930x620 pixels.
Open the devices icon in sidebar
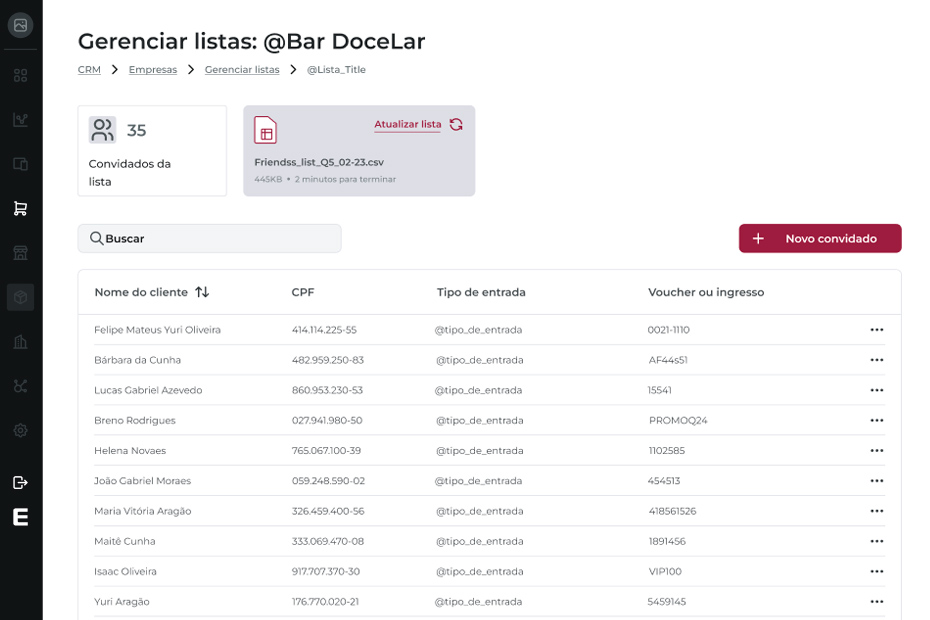pyautogui.click(x=20, y=164)
